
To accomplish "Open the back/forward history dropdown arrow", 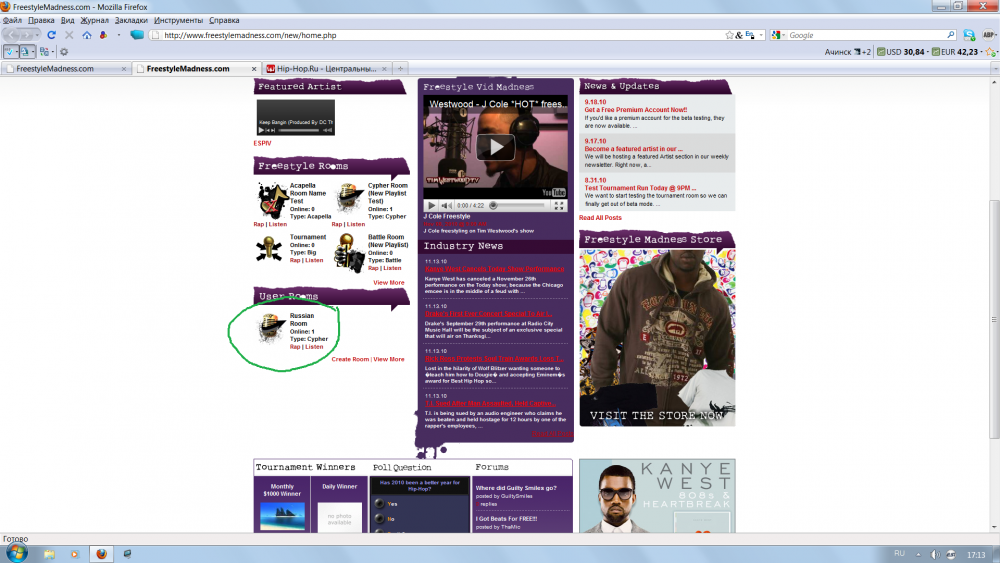I will (38, 35).
